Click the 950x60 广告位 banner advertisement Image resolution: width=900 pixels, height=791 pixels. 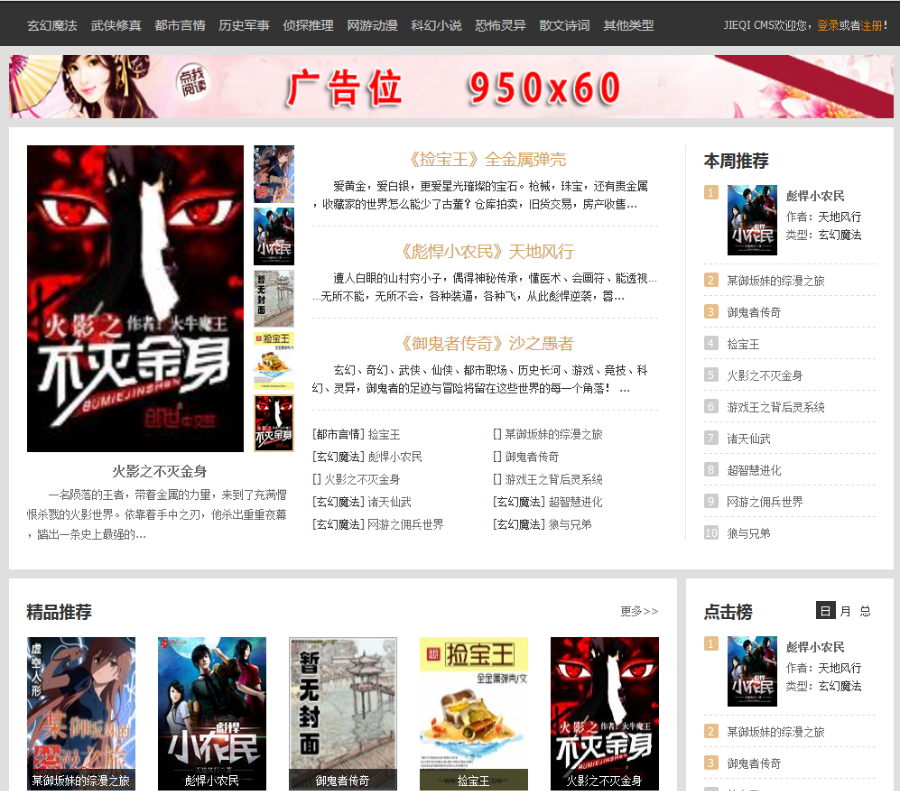tap(450, 88)
